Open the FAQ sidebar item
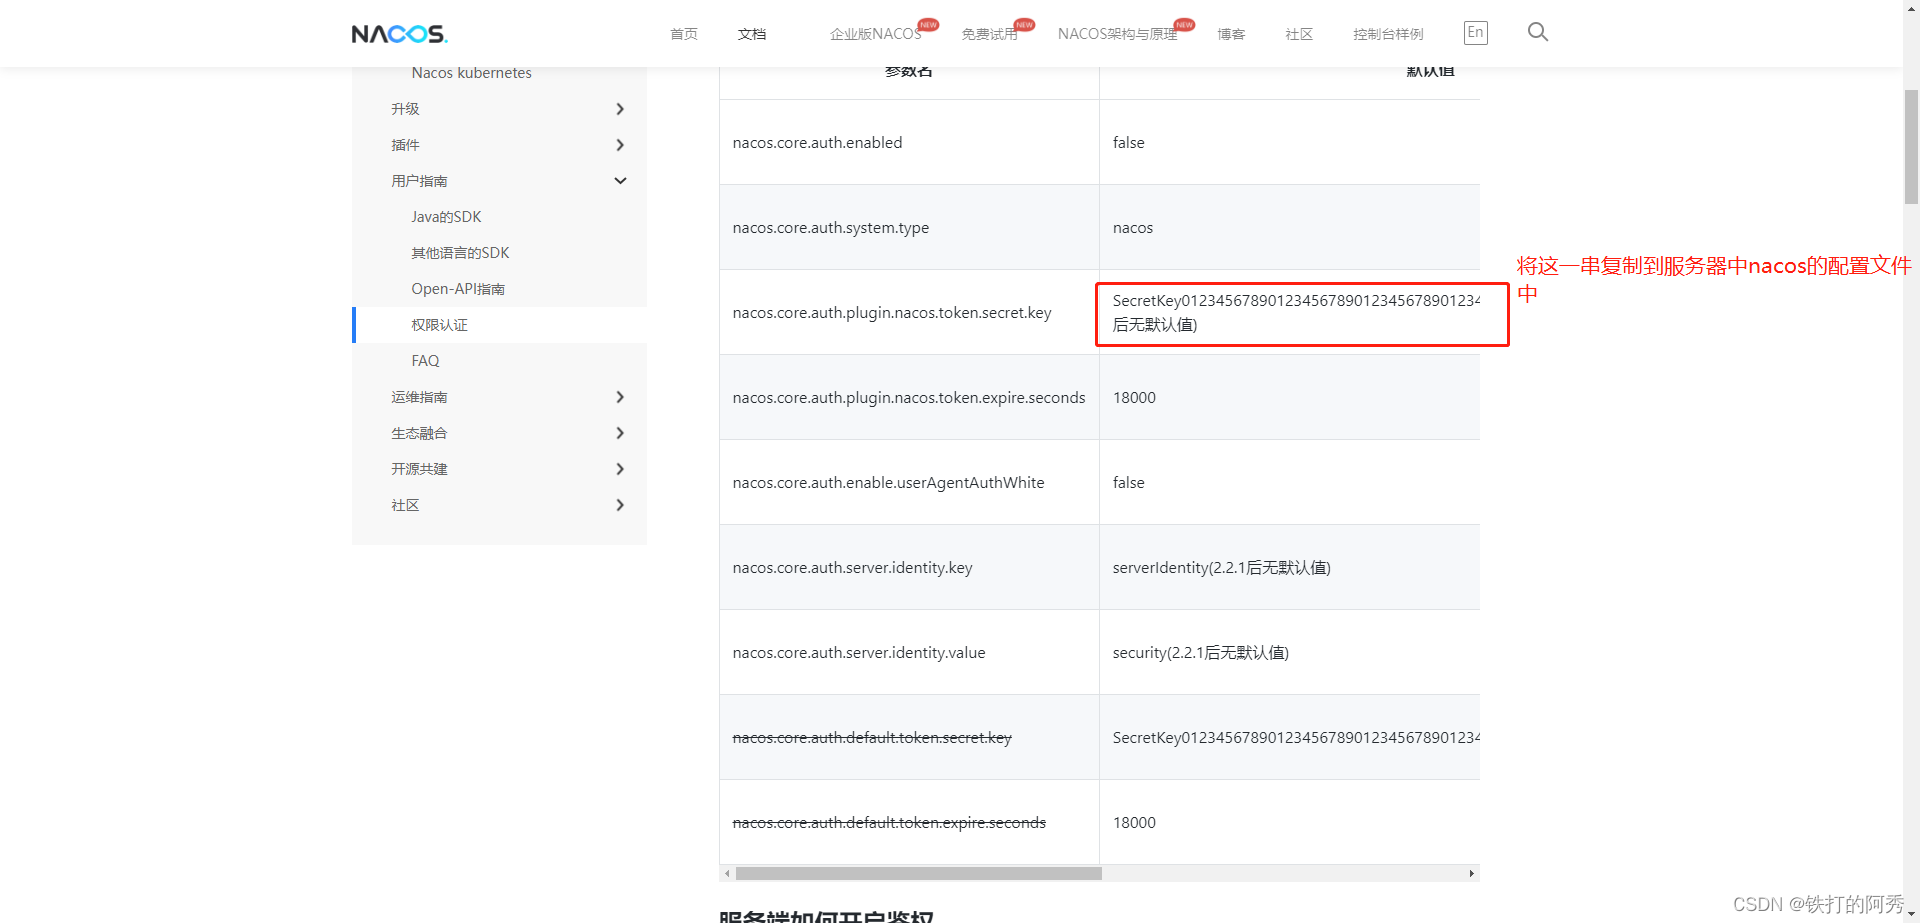 click(x=425, y=361)
